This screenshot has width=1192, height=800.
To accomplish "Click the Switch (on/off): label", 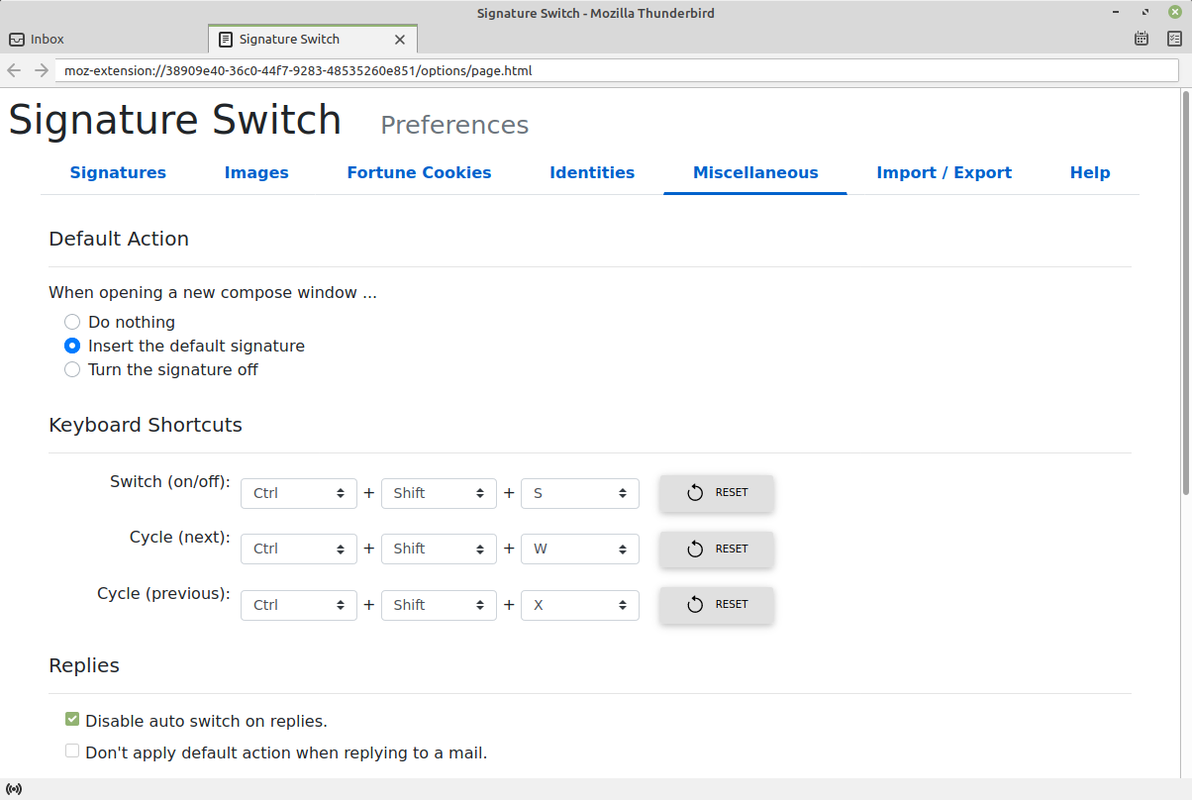I will (170, 481).
